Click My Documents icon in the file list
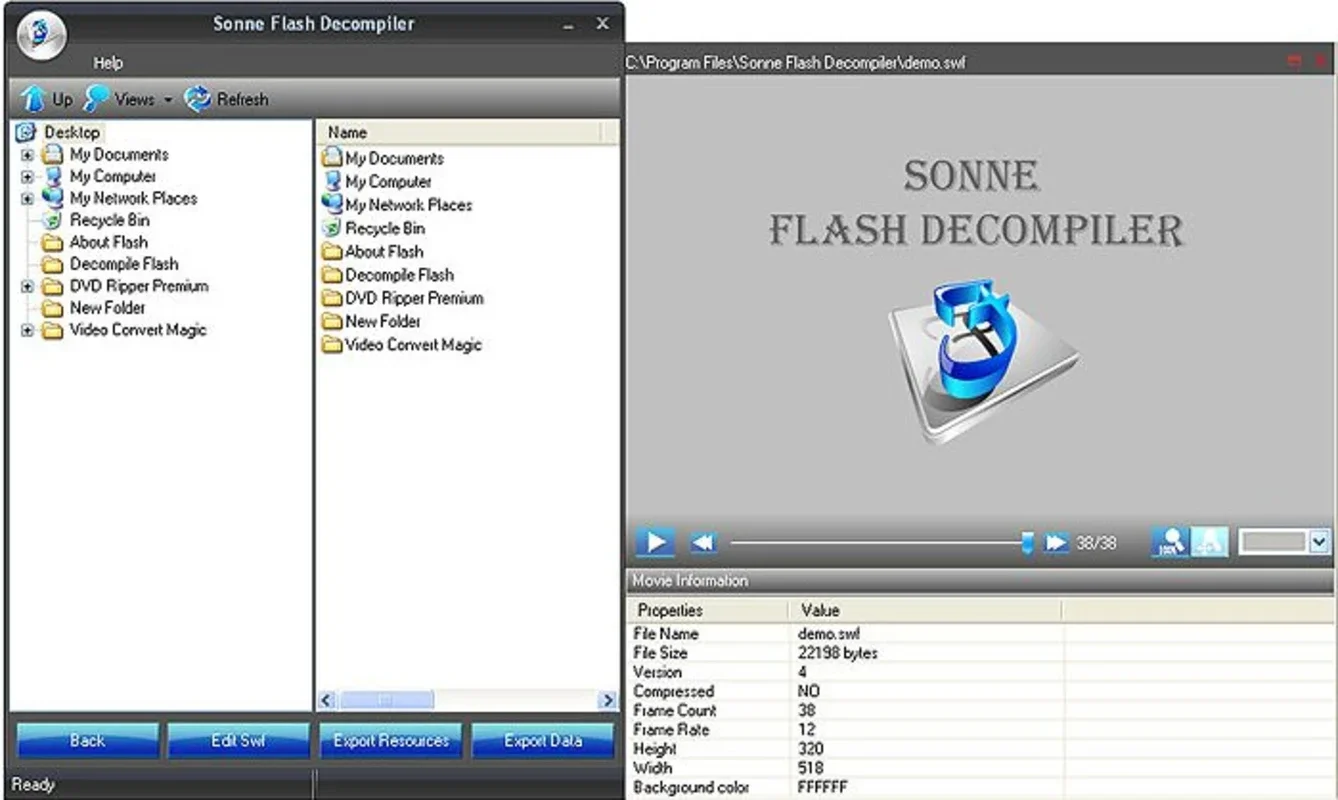The height and width of the screenshot is (800, 1338). [332, 158]
